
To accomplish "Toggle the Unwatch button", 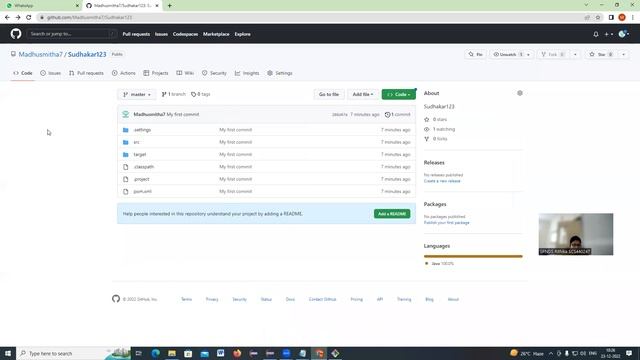I will pos(507,54).
